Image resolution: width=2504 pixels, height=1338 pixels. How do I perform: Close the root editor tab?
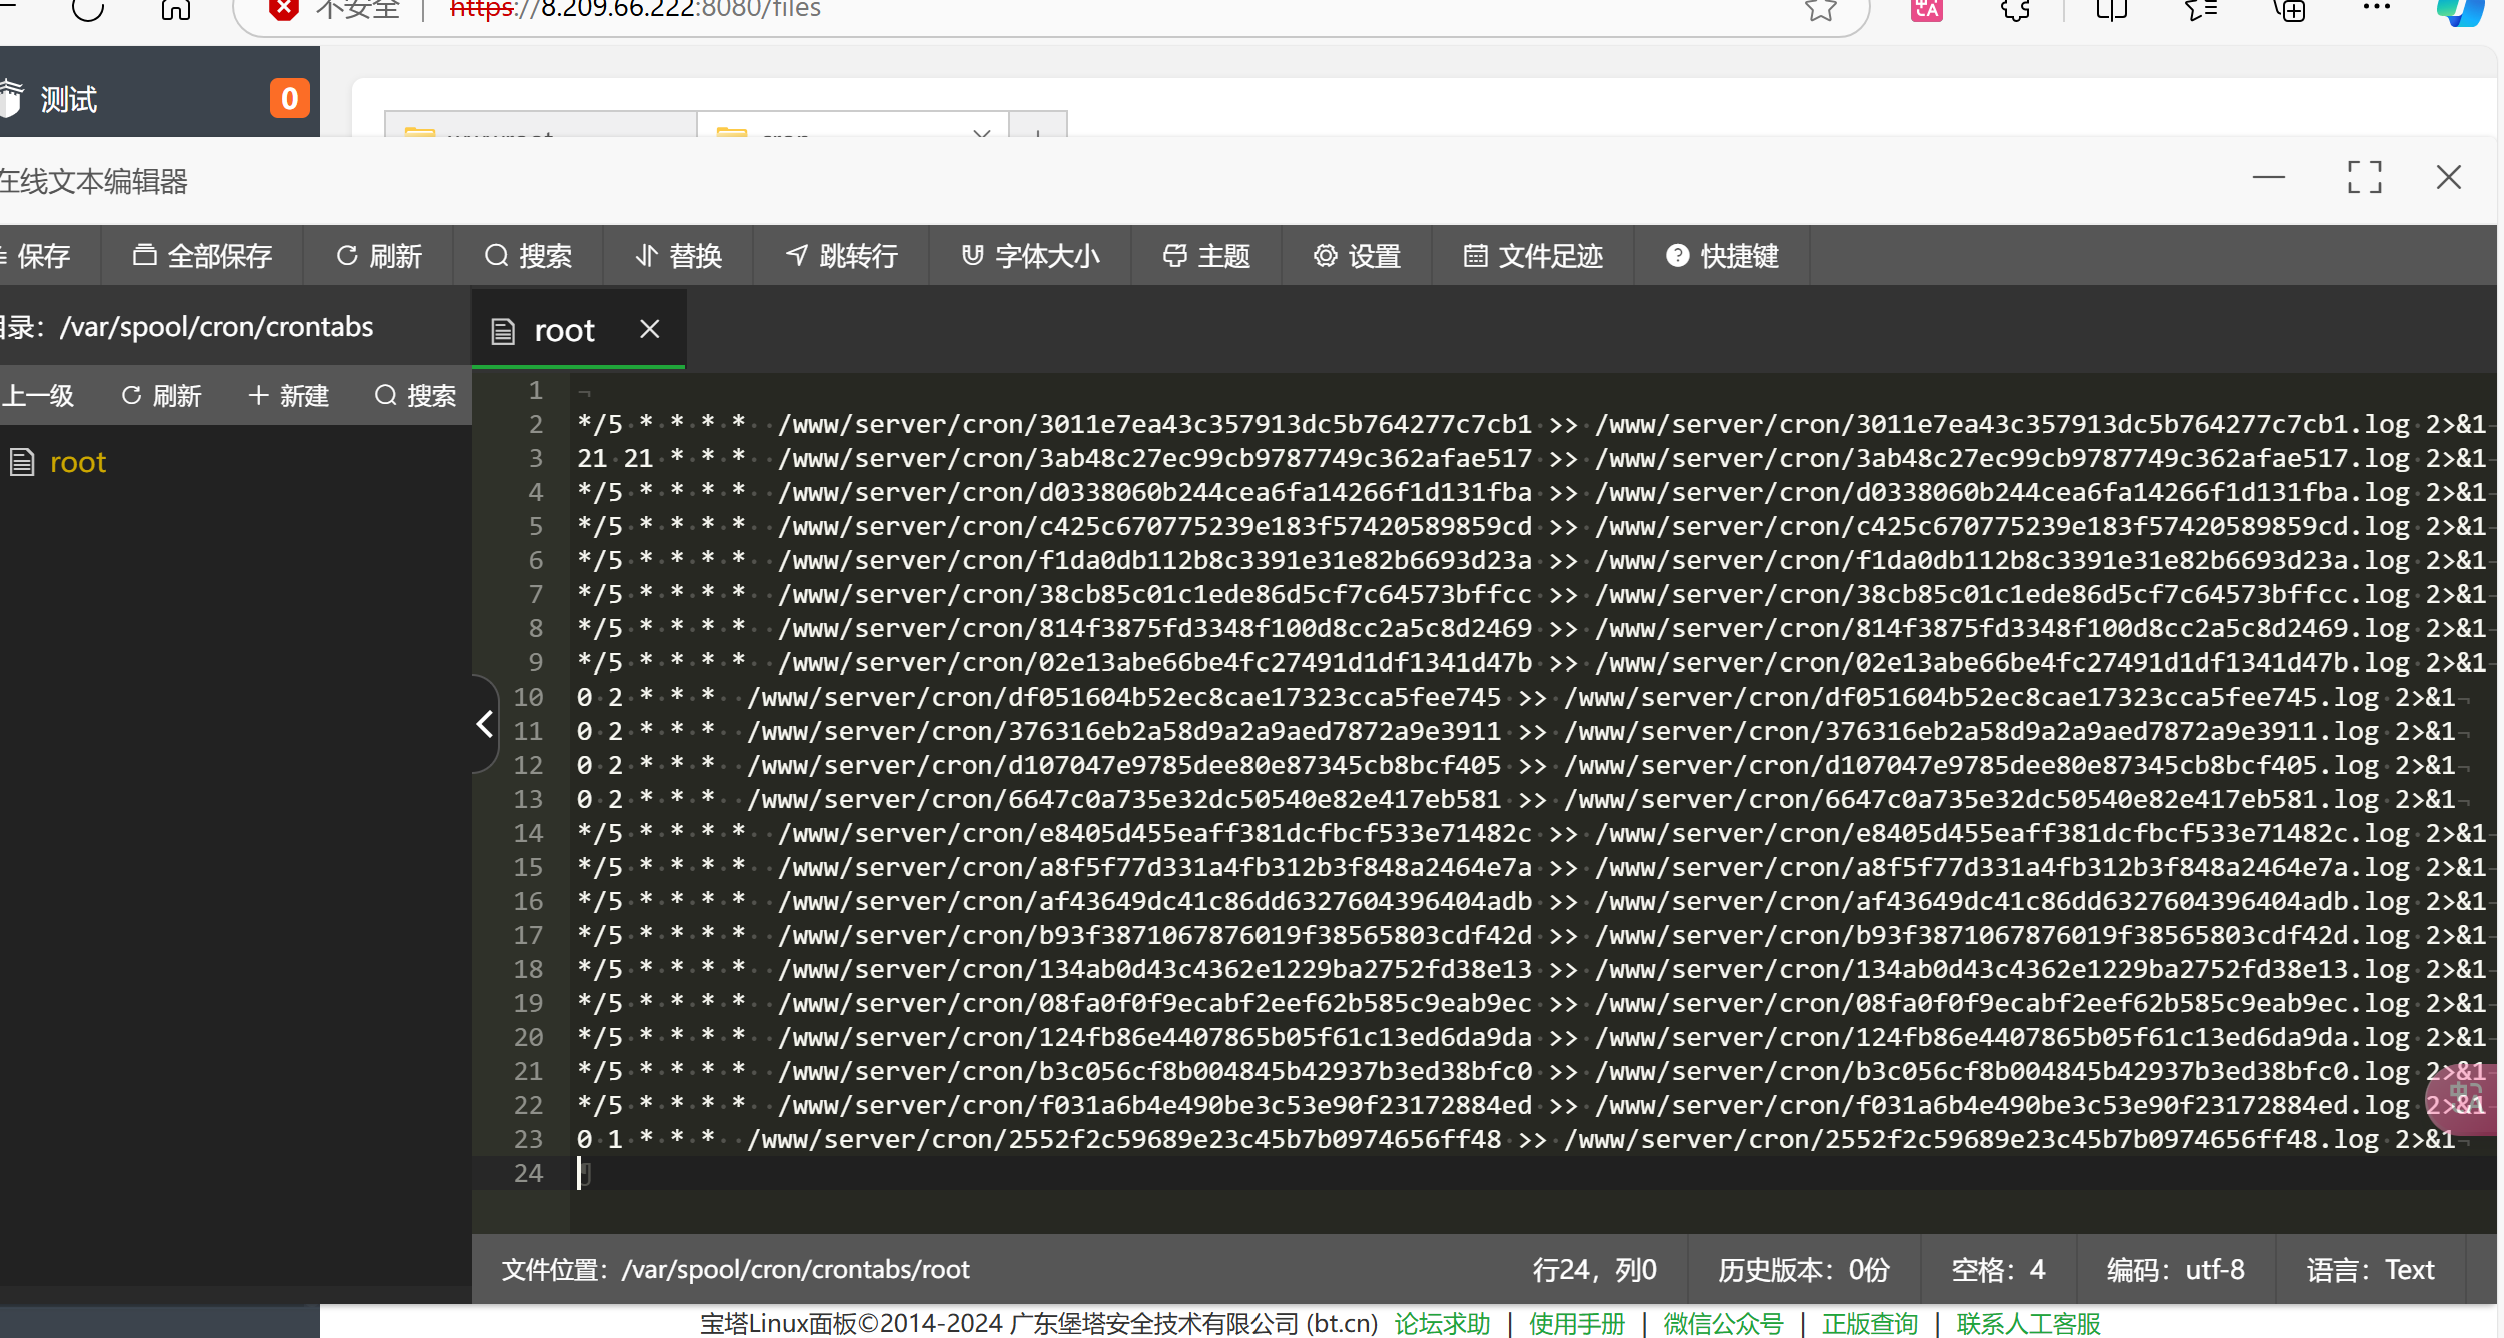(x=650, y=329)
